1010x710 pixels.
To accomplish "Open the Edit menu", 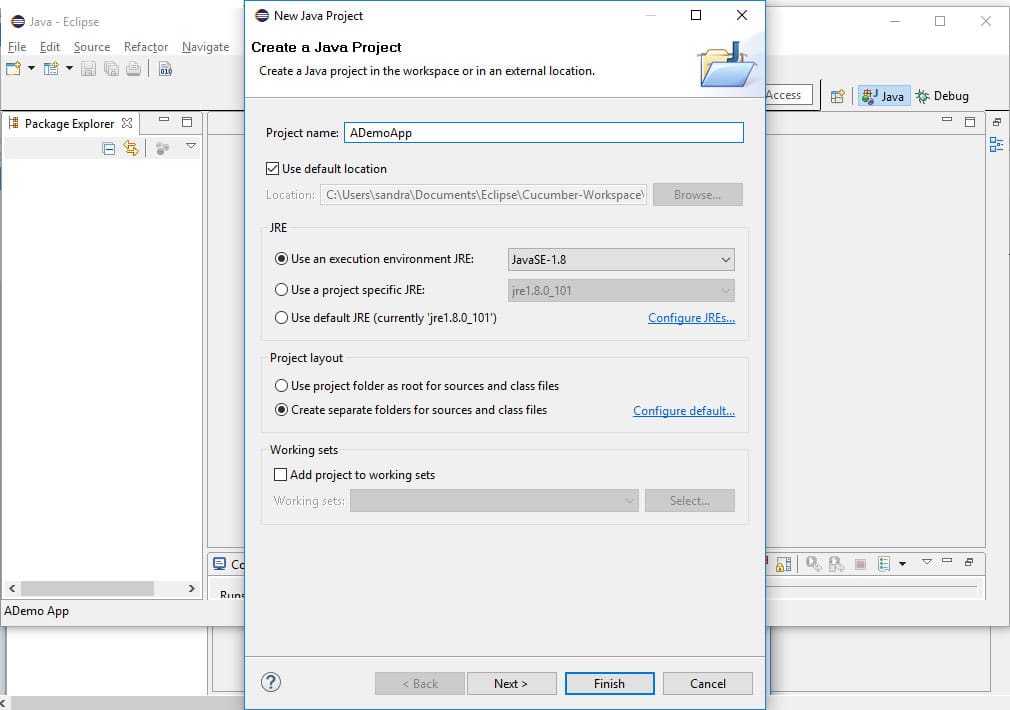I will 50,47.
